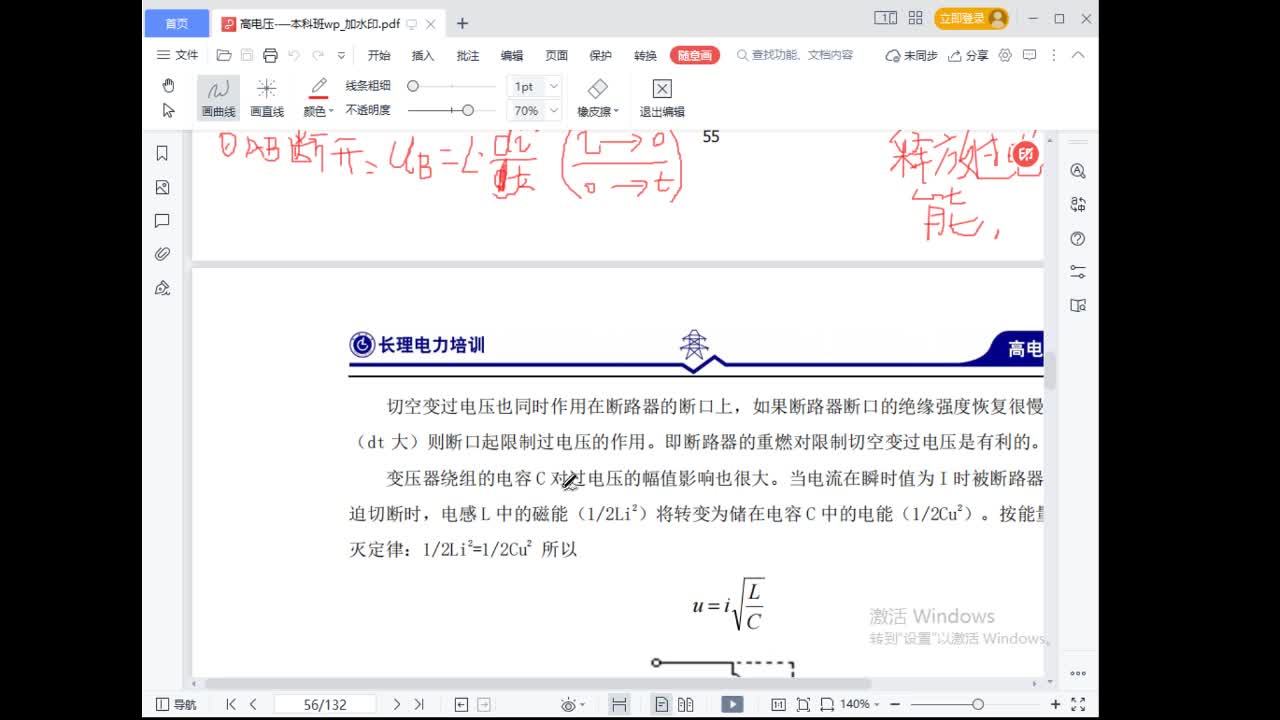Image resolution: width=1280 pixels, height=720 pixels.
Task: Go to the last page
Action: pyautogui.click(x=419, y=705)
